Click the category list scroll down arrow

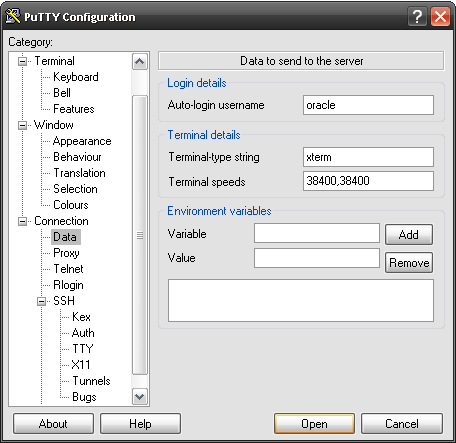tap(140, 397)
